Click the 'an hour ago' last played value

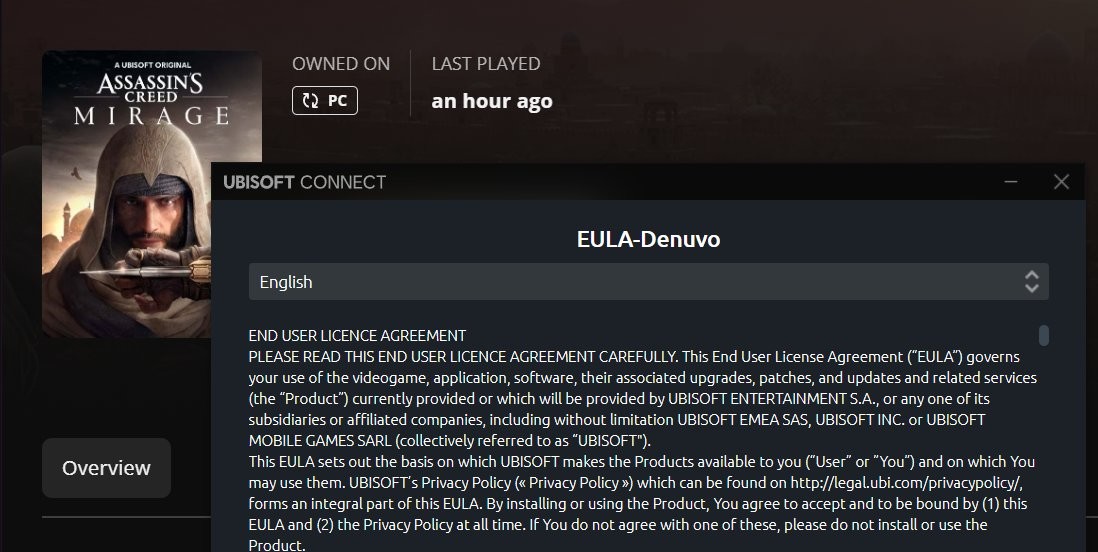click(492, 102)
